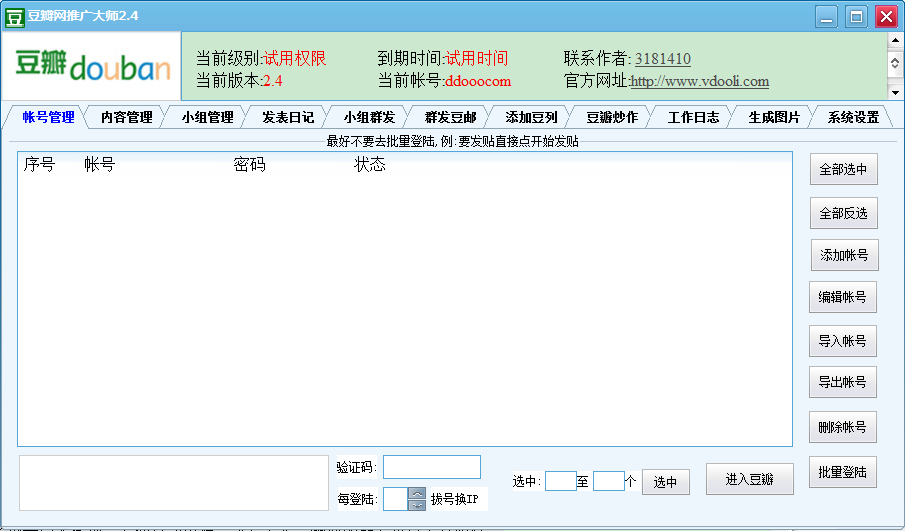Add an account with 添加帐号
The width and height of the screenshot is (905, 531).
pos(844,255)
